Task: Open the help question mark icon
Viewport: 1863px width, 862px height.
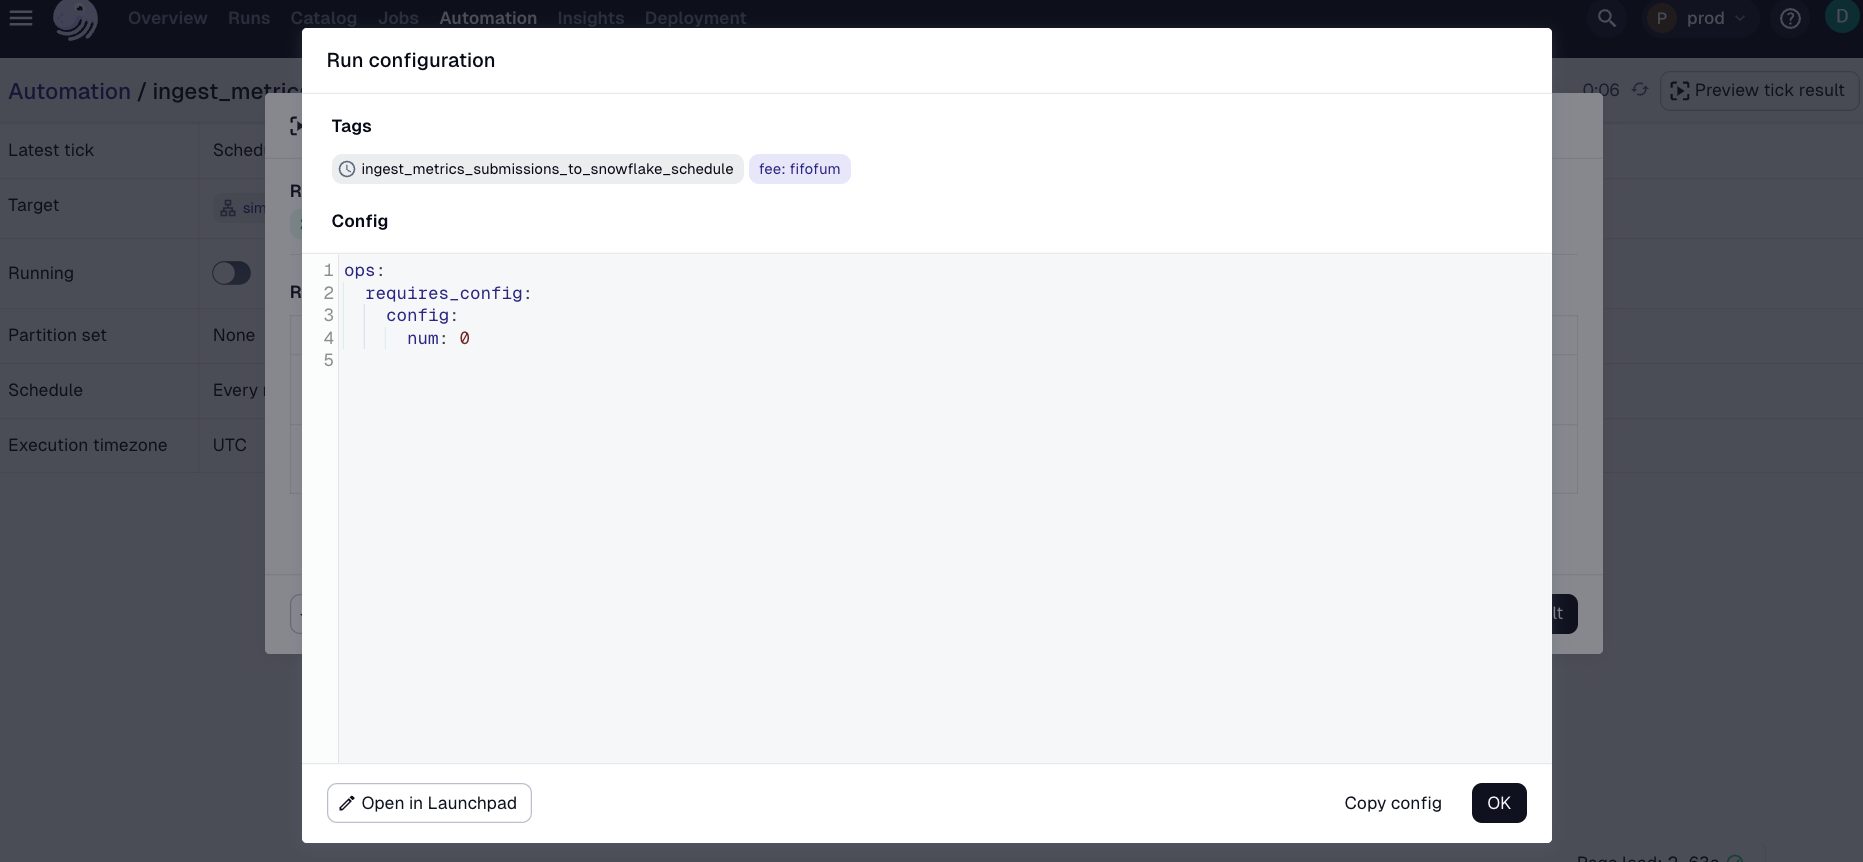Action: pos(1790,18)
